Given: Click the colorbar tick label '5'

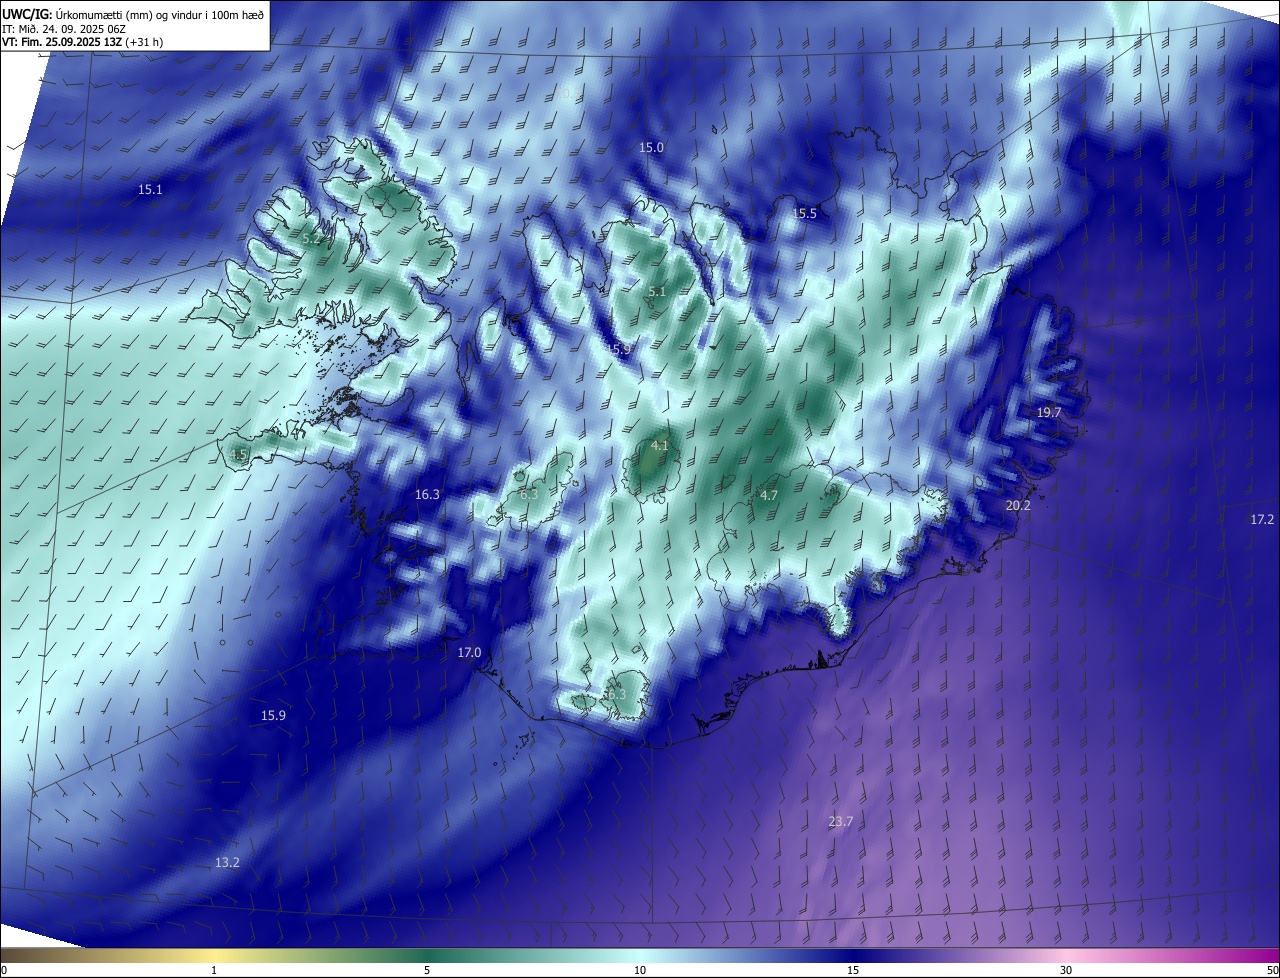Looking at the screenshot, I should pos(427,970).
